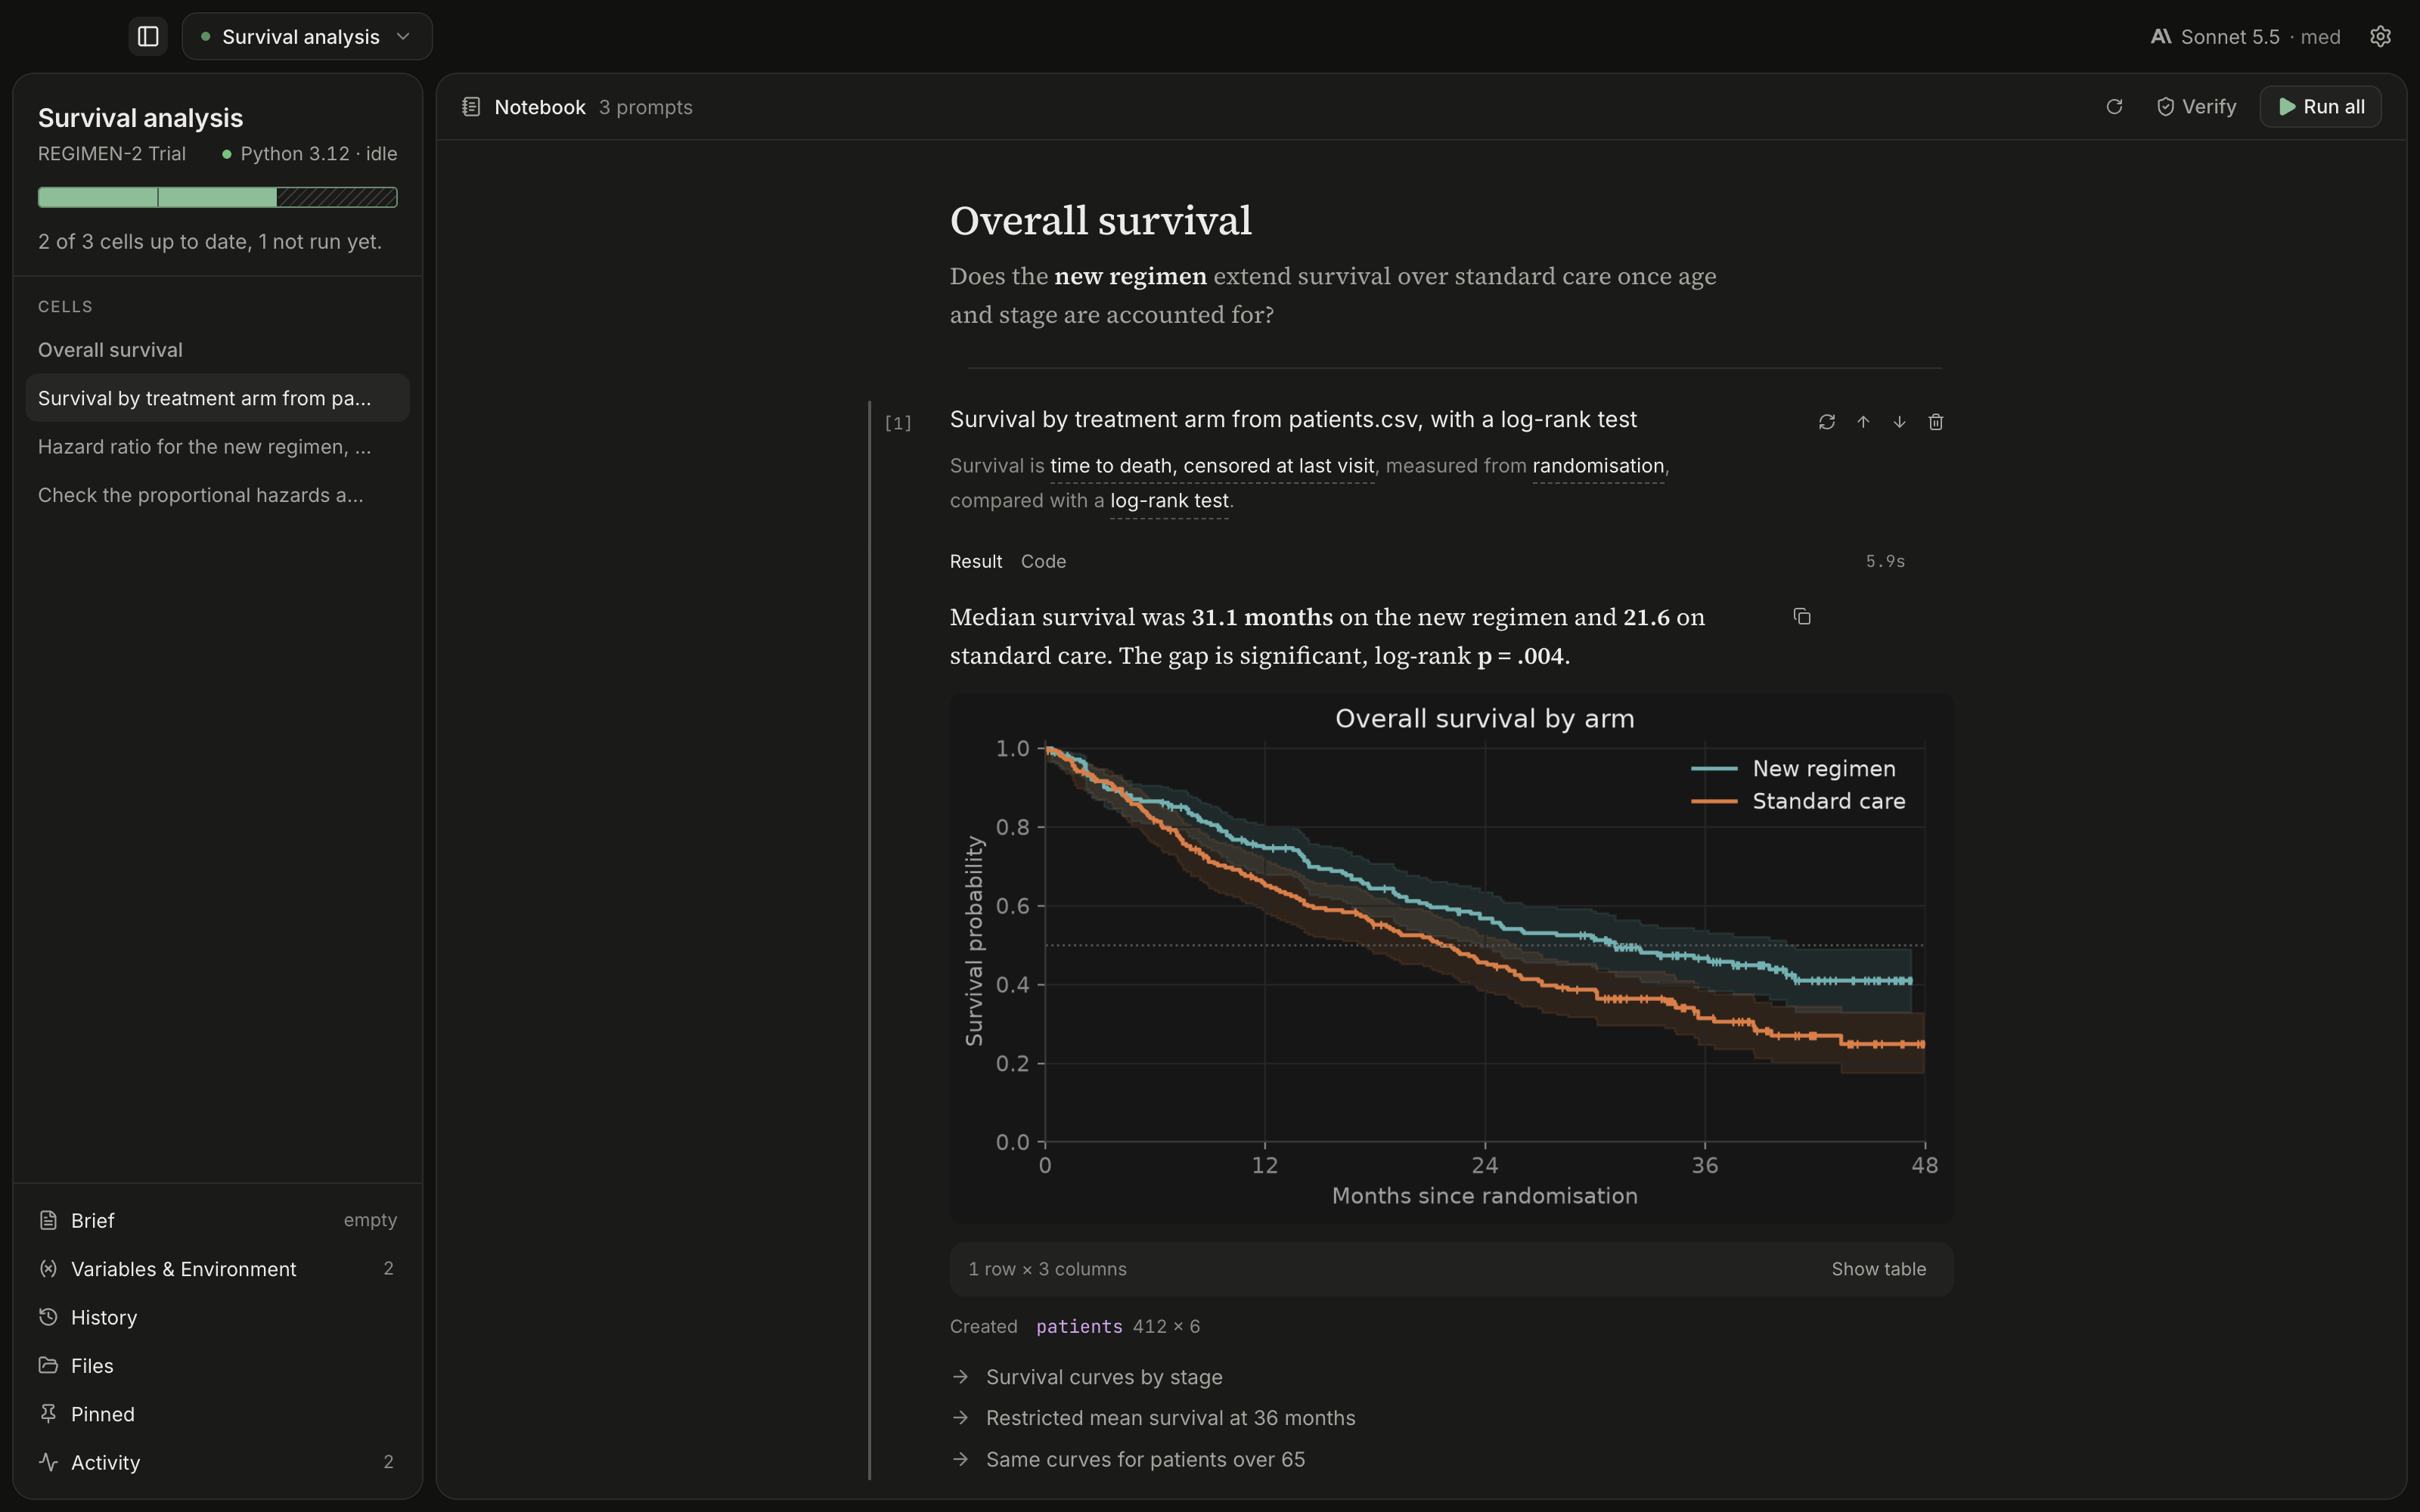Viewport: 2420px width, 1512px height.
Task: Click the Sonnet 5.5 model selector
Action: 2245,37
